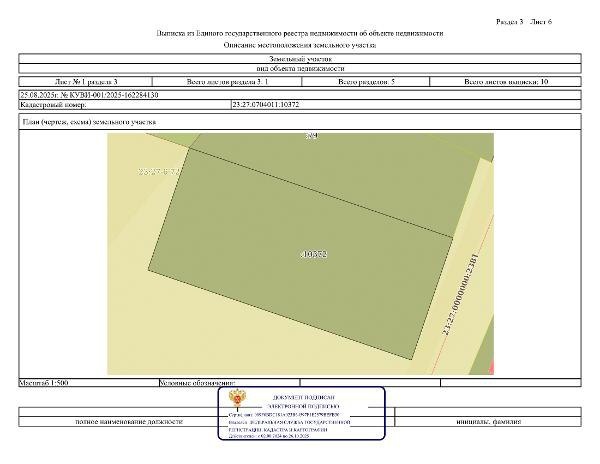Click the certificate validity dates line in the stamp

pos(269,436)
